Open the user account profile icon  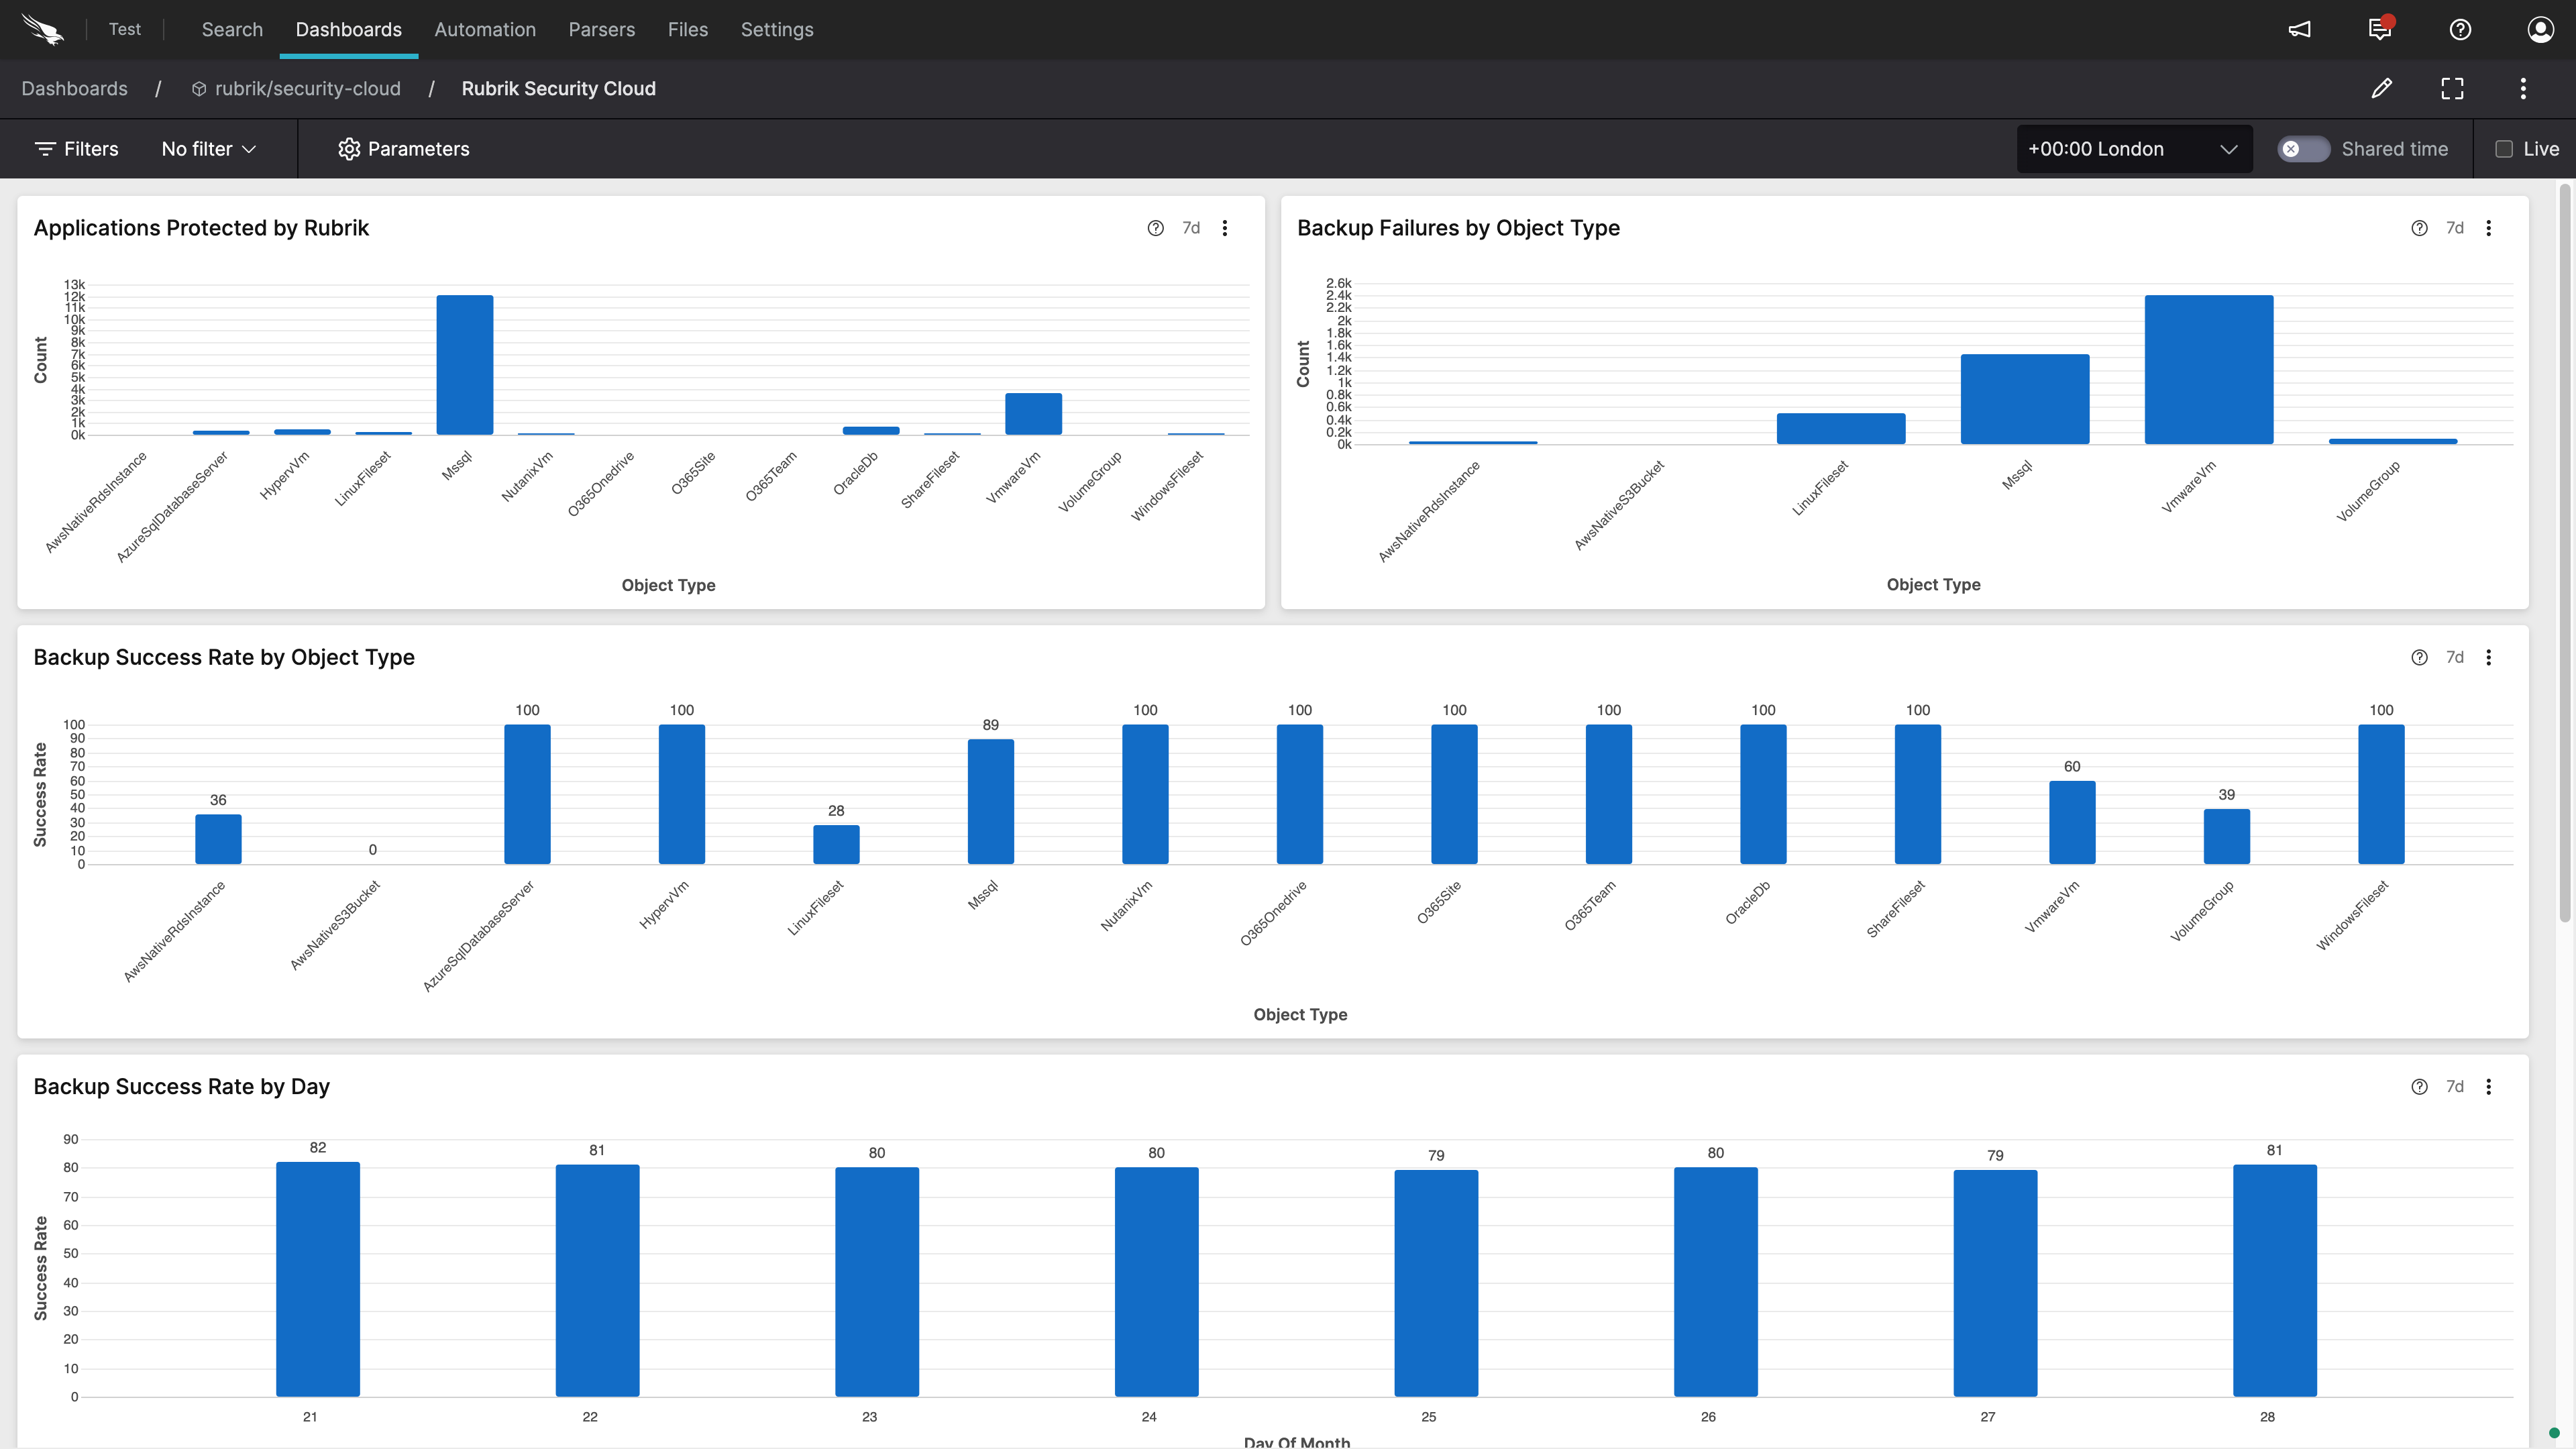pos(2540,30)
